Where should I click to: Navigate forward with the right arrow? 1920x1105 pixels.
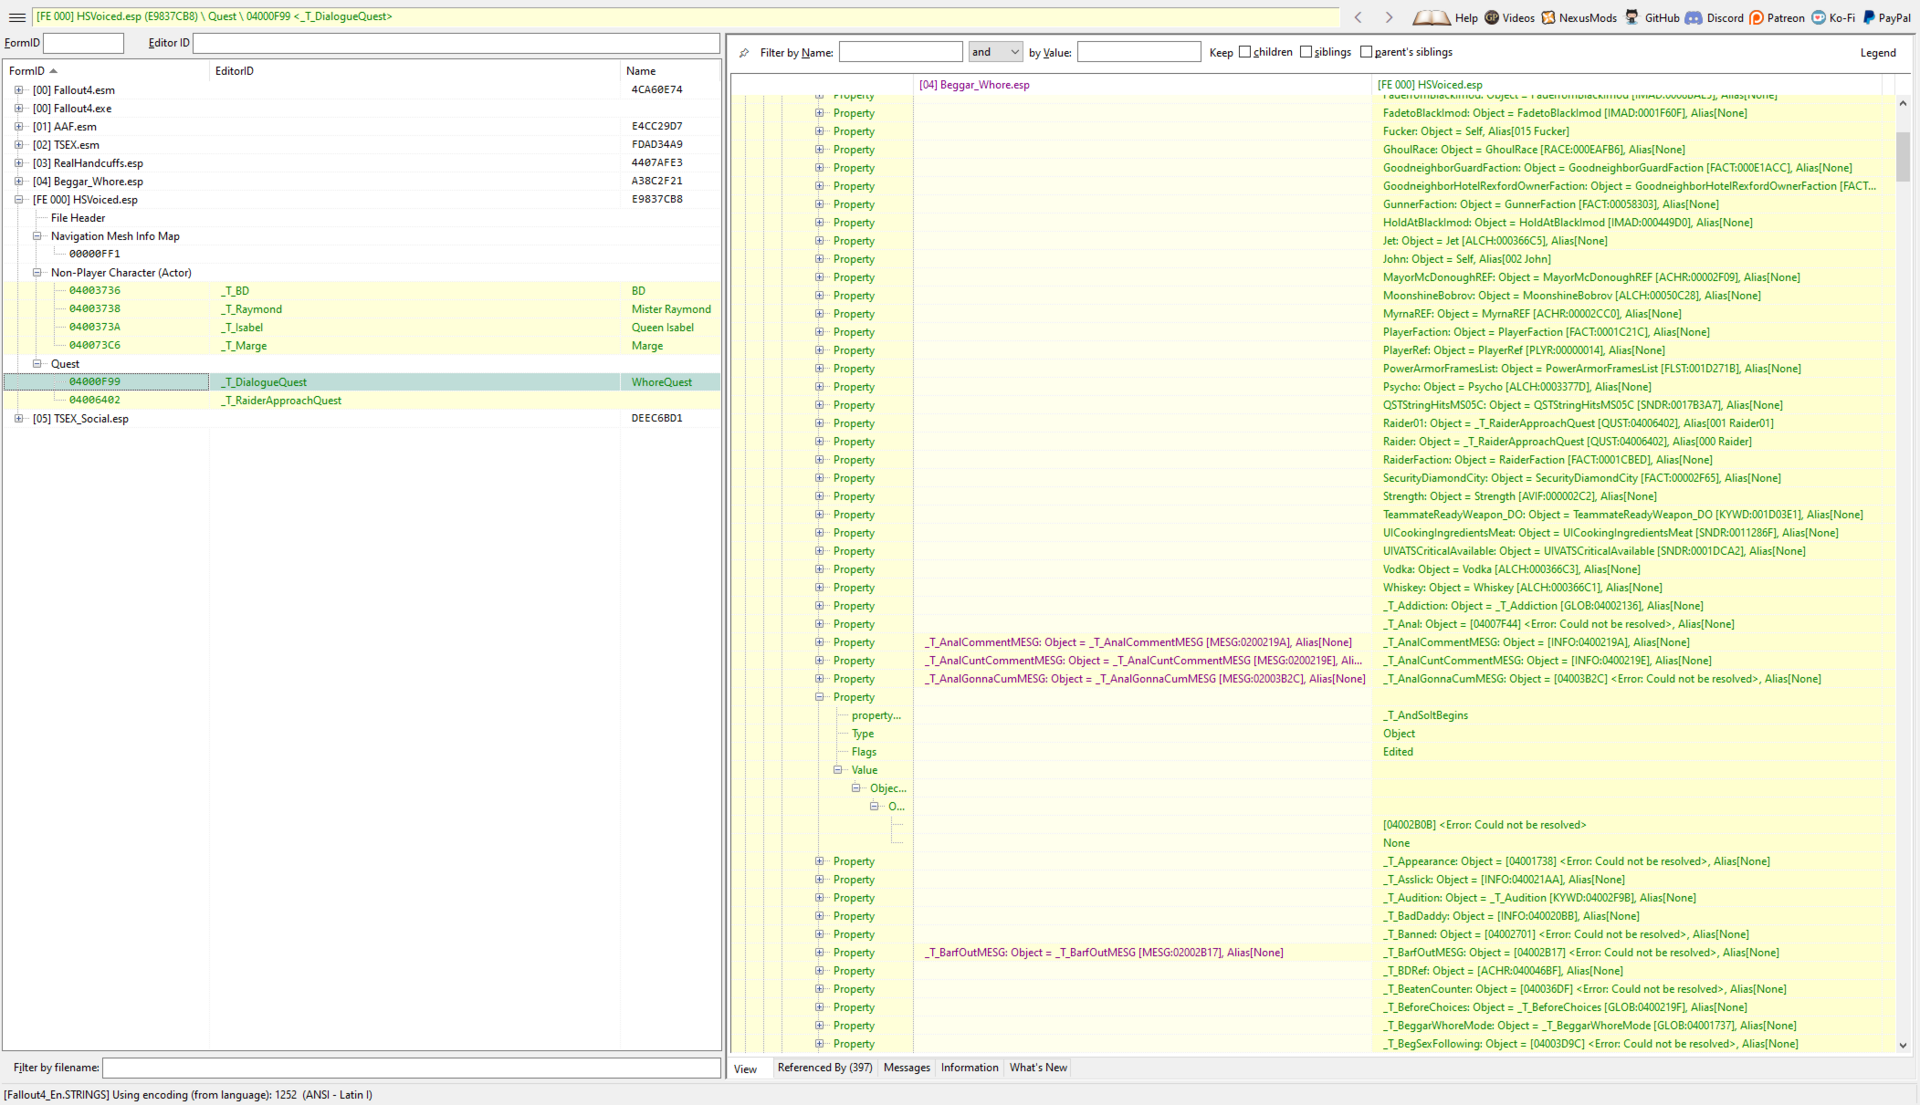pos(1388,17)
